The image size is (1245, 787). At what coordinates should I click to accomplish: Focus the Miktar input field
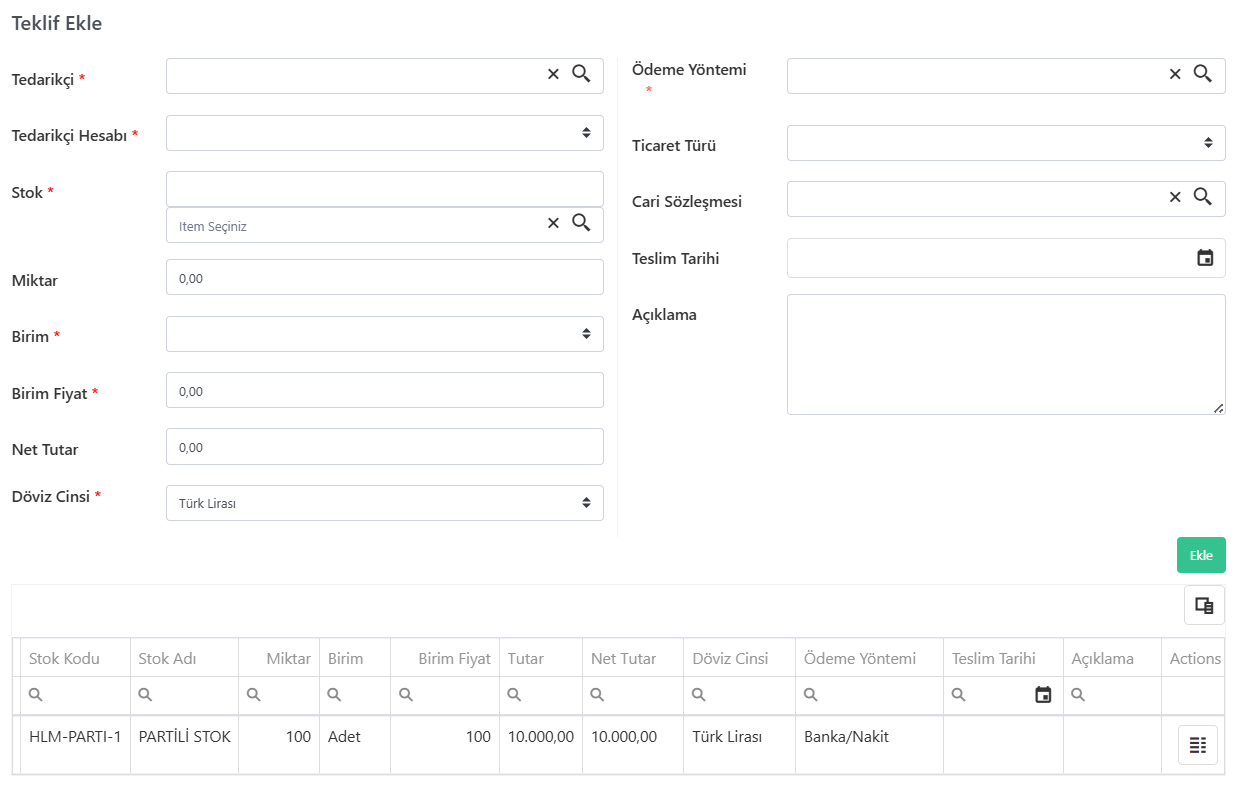click(x=385, y=277)
